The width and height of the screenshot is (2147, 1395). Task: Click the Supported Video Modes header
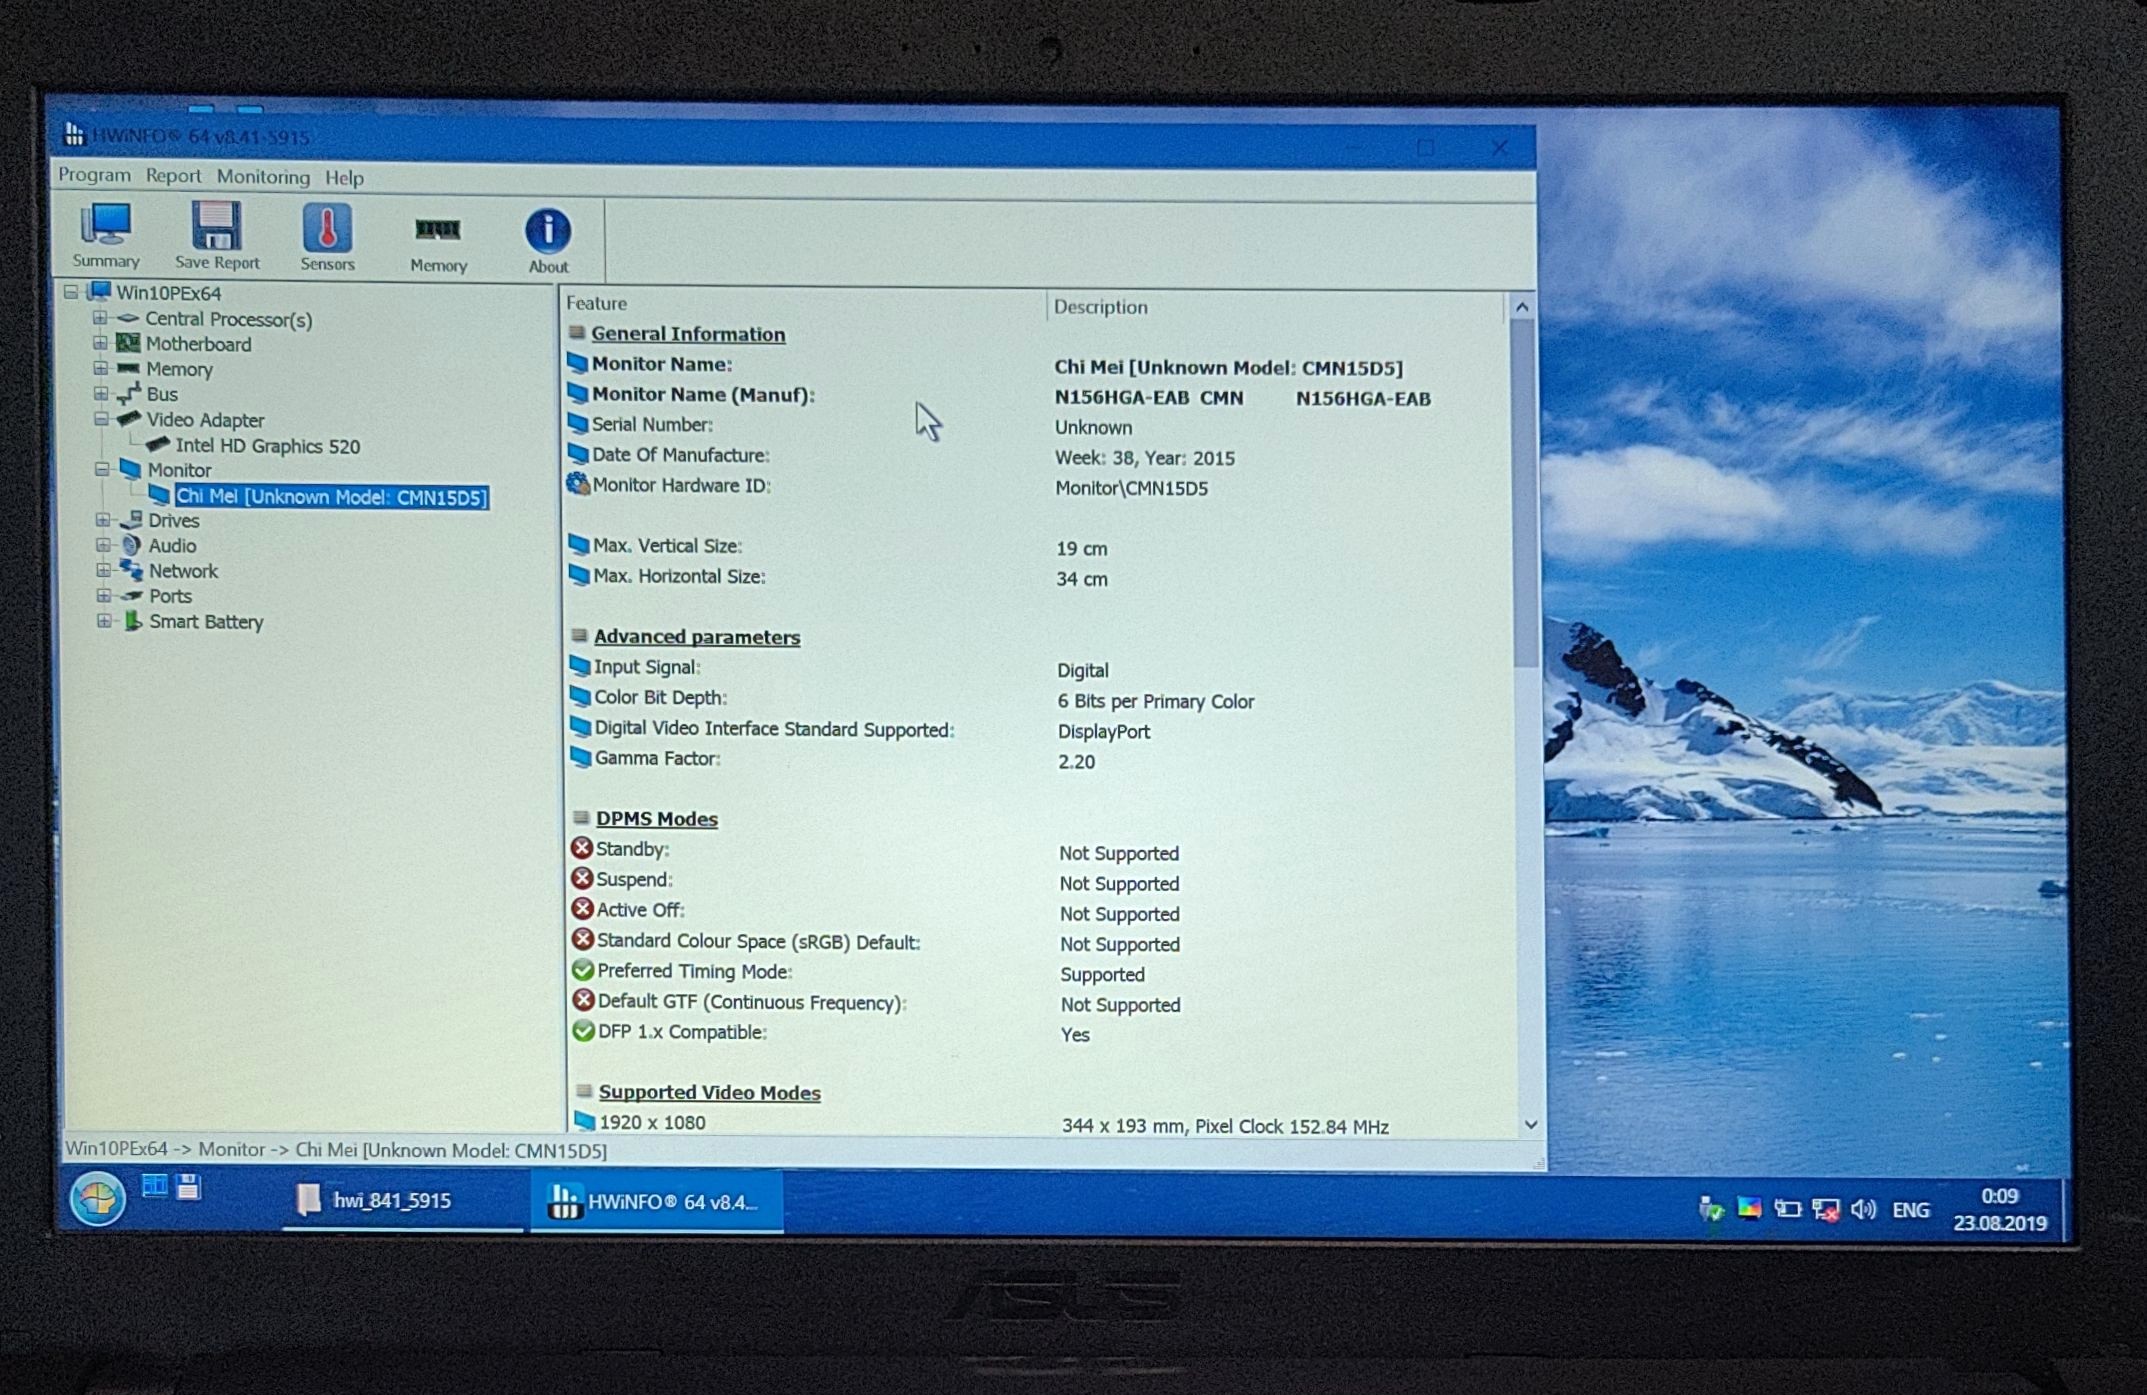point(710,1093)
